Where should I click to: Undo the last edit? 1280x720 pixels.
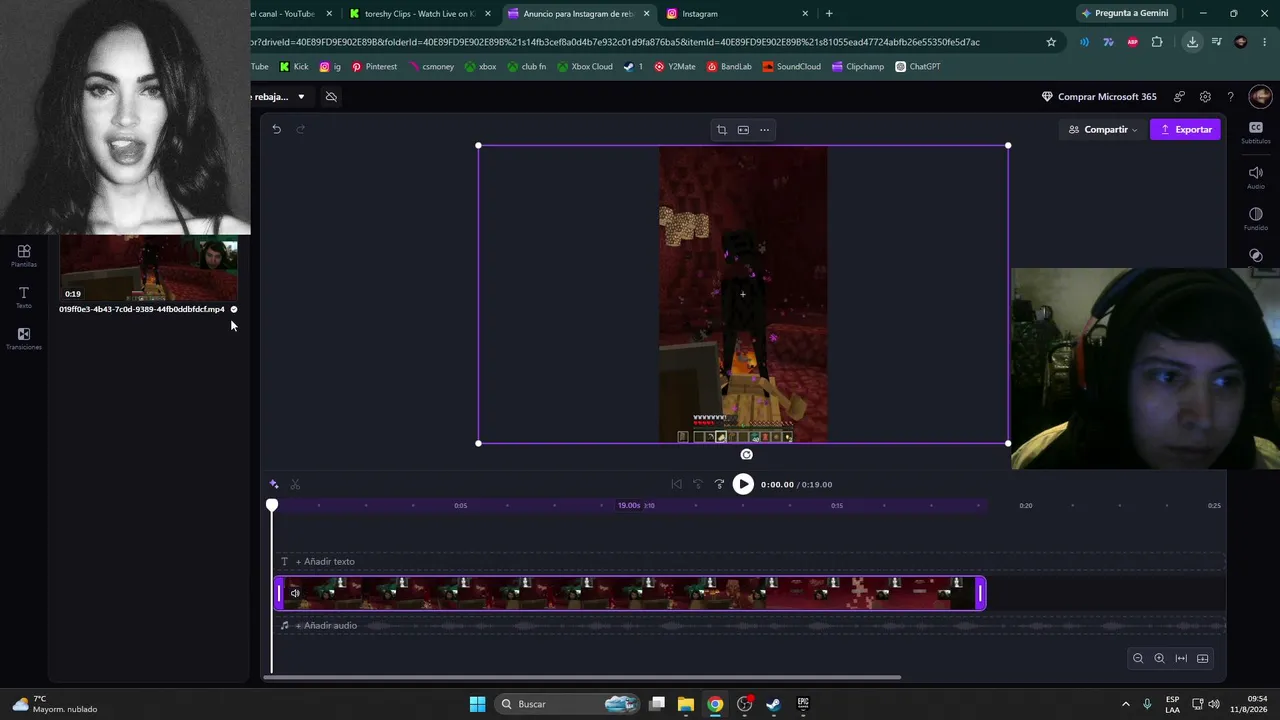(x=277, y=129)
